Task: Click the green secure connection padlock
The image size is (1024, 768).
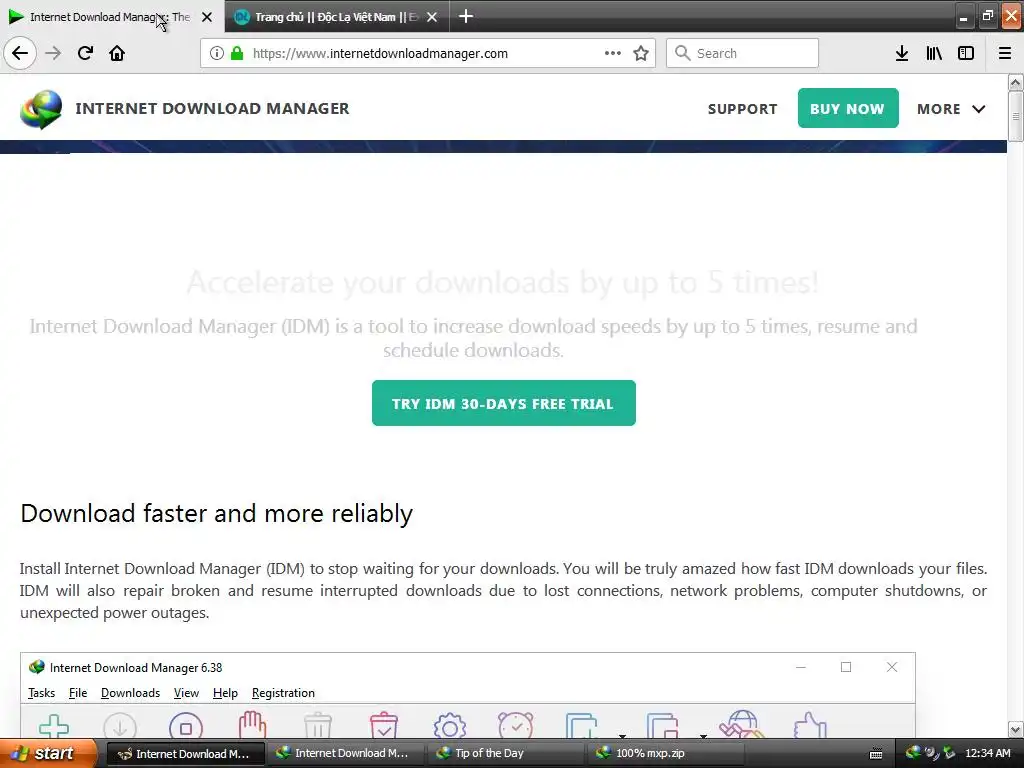Action: point(237,53)
